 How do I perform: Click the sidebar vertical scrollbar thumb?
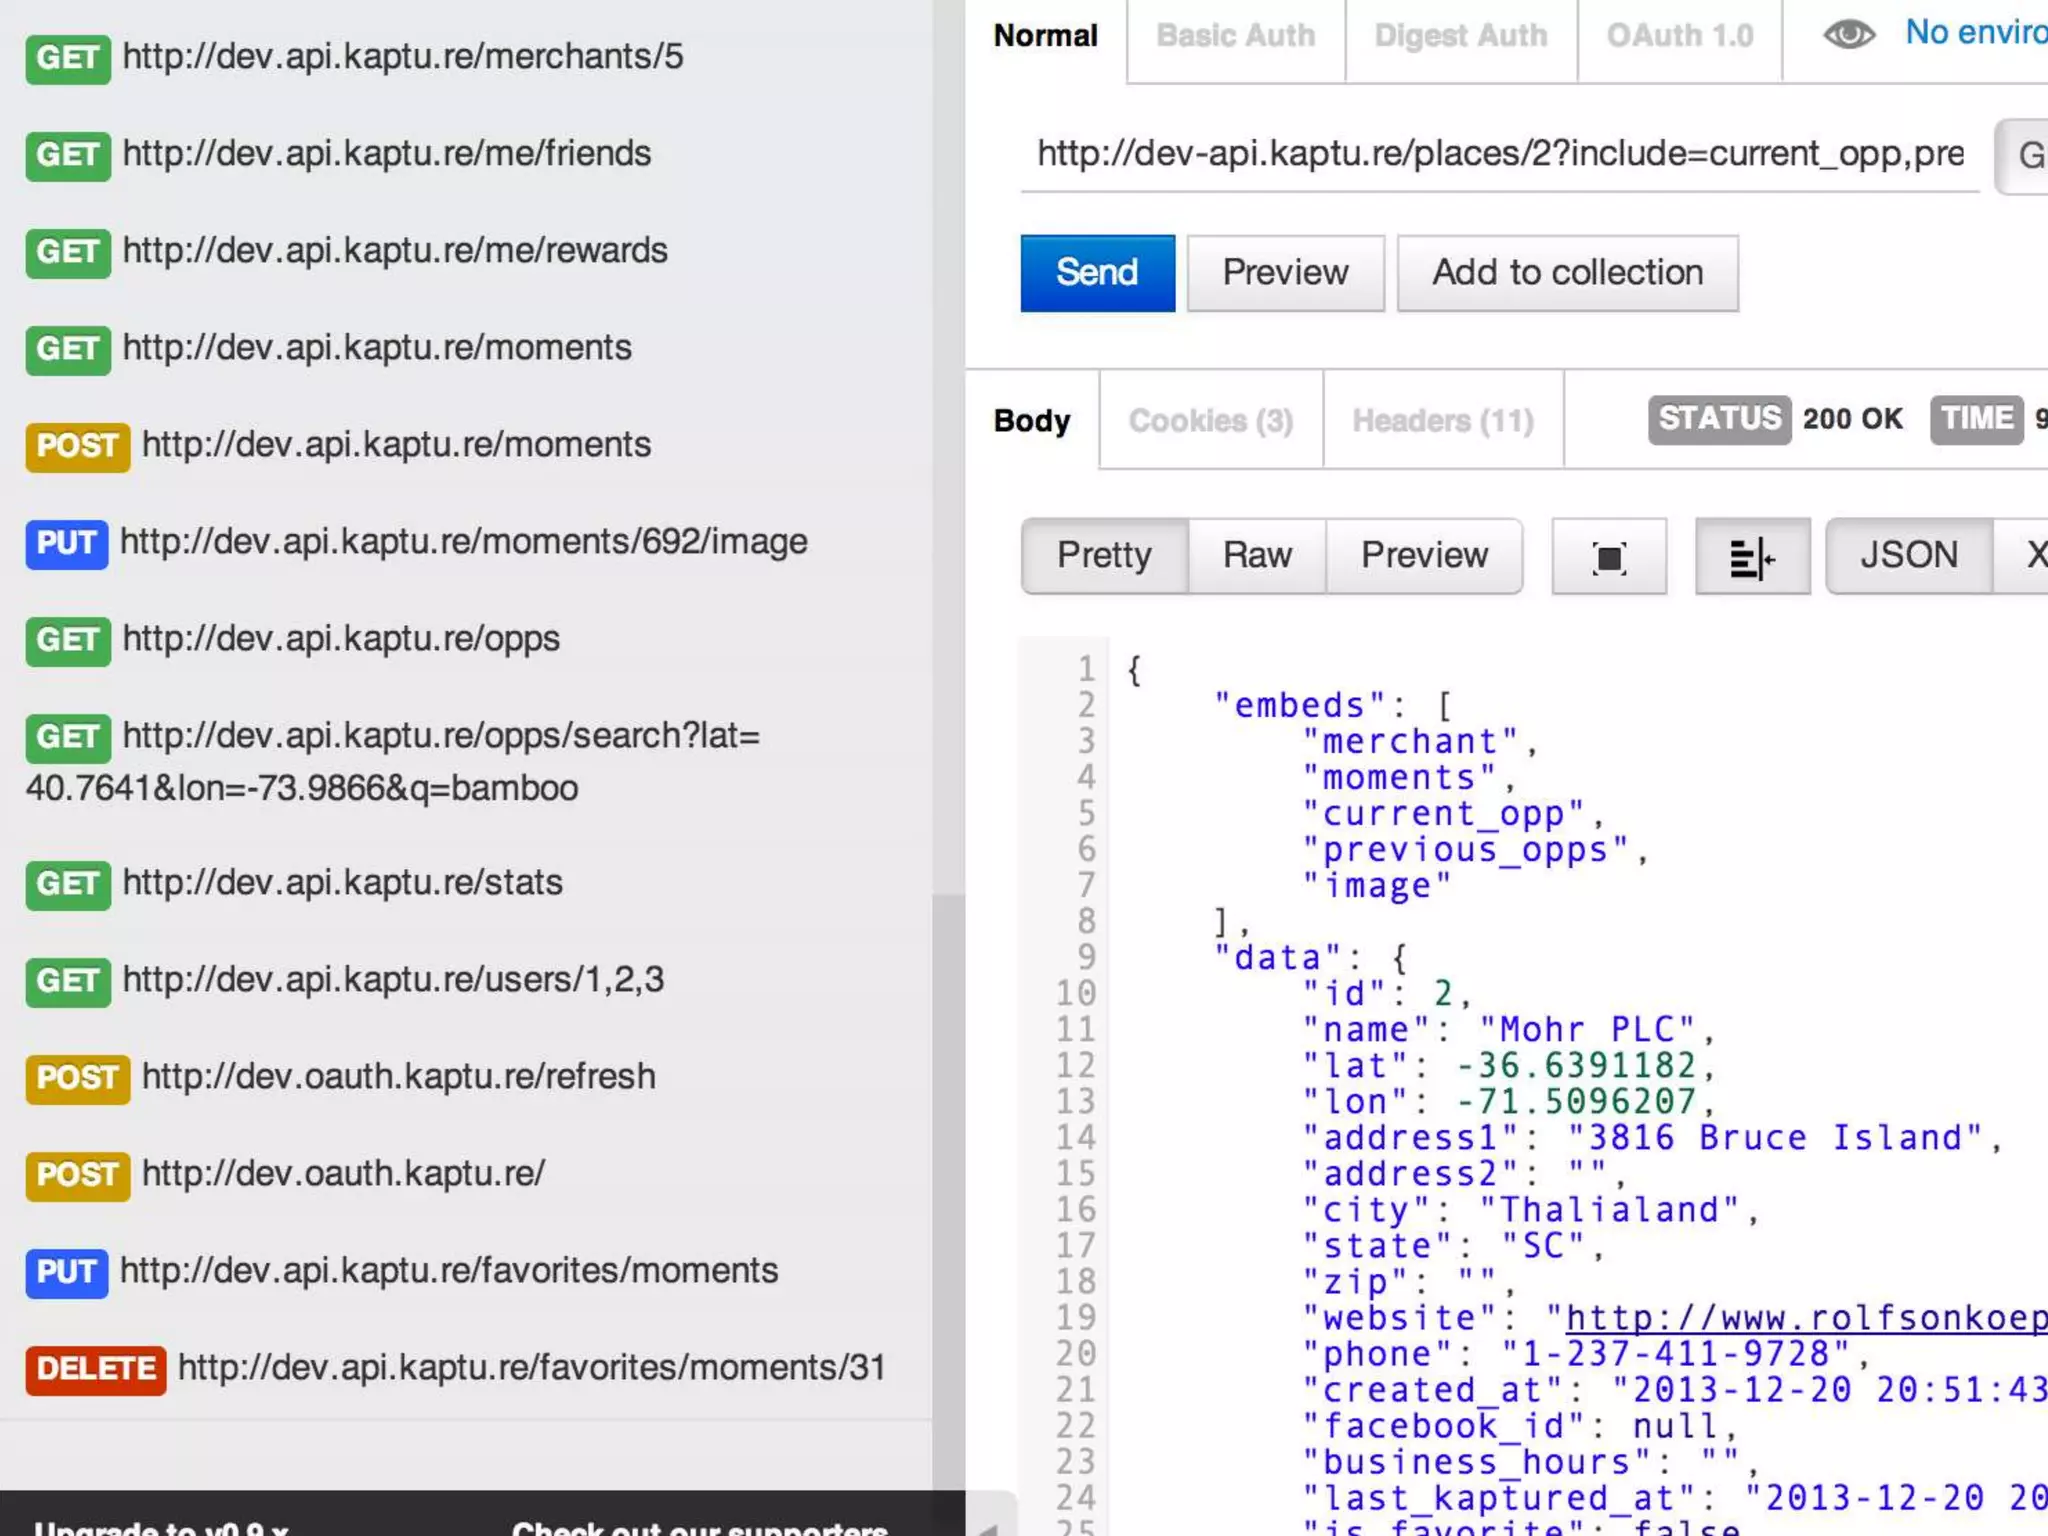(948, 1190)
